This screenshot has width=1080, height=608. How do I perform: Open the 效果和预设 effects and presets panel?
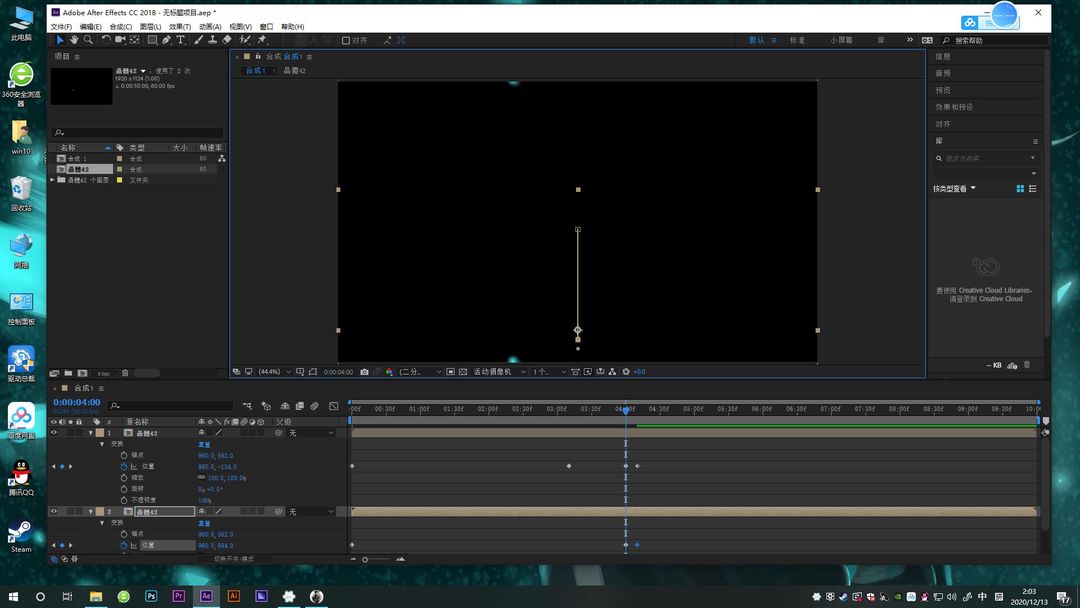(954, 107)
